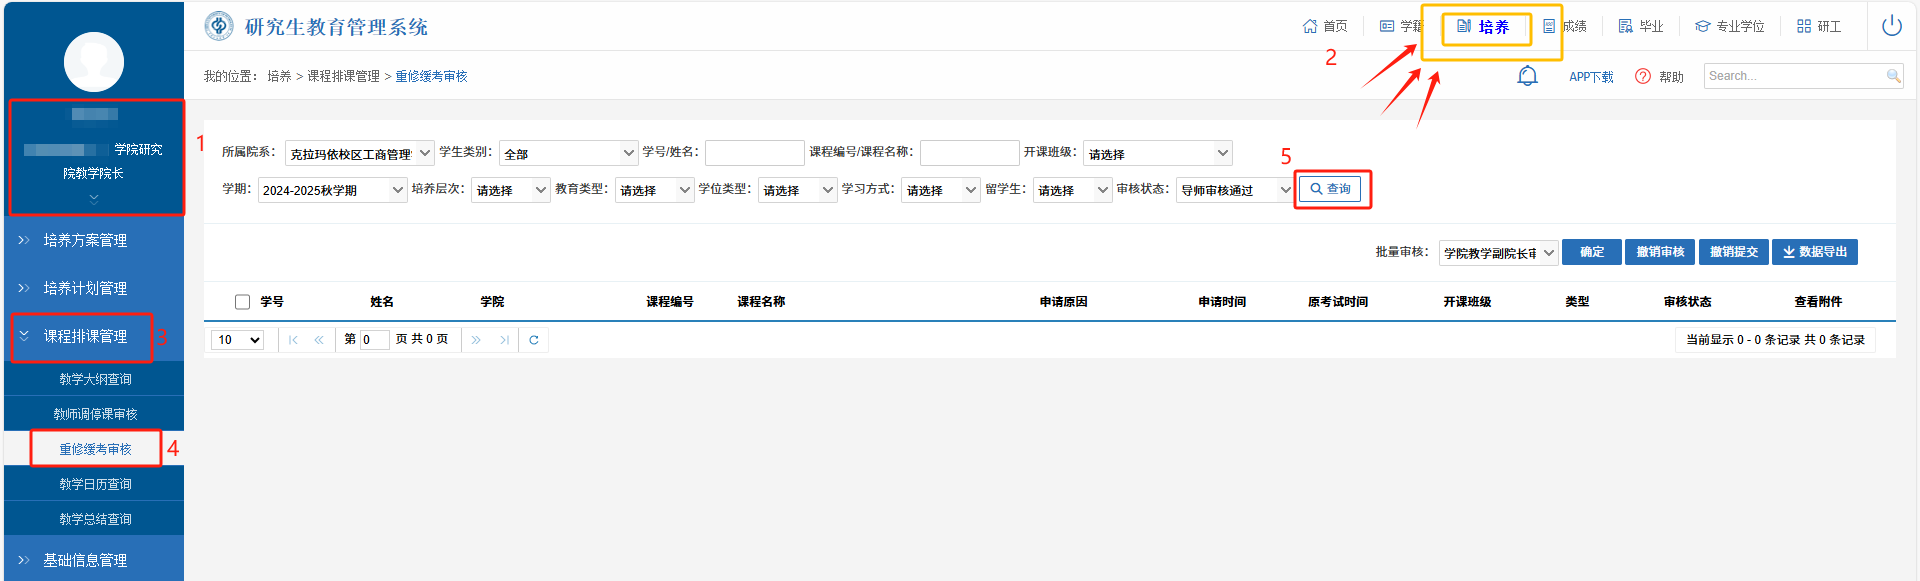Go to the next page arrow
Screen dimensions: 1920x581
click(476, 340)
